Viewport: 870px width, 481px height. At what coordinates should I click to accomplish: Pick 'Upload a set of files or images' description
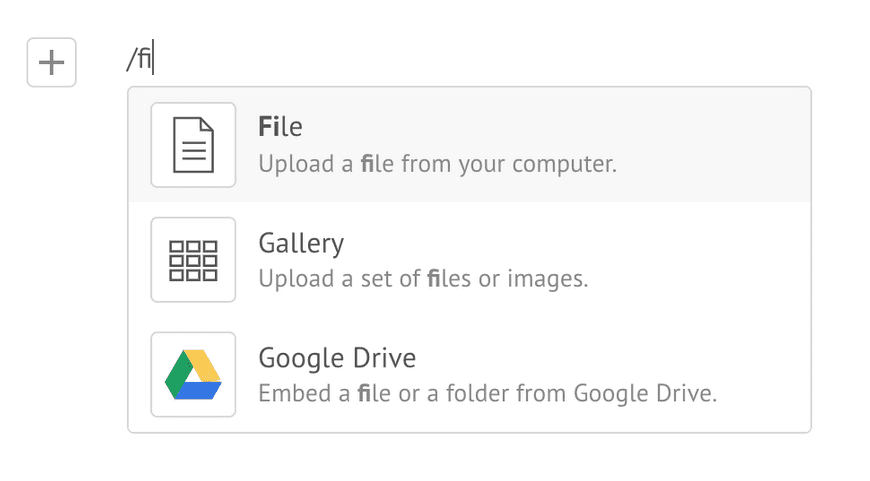pos(423,279)
